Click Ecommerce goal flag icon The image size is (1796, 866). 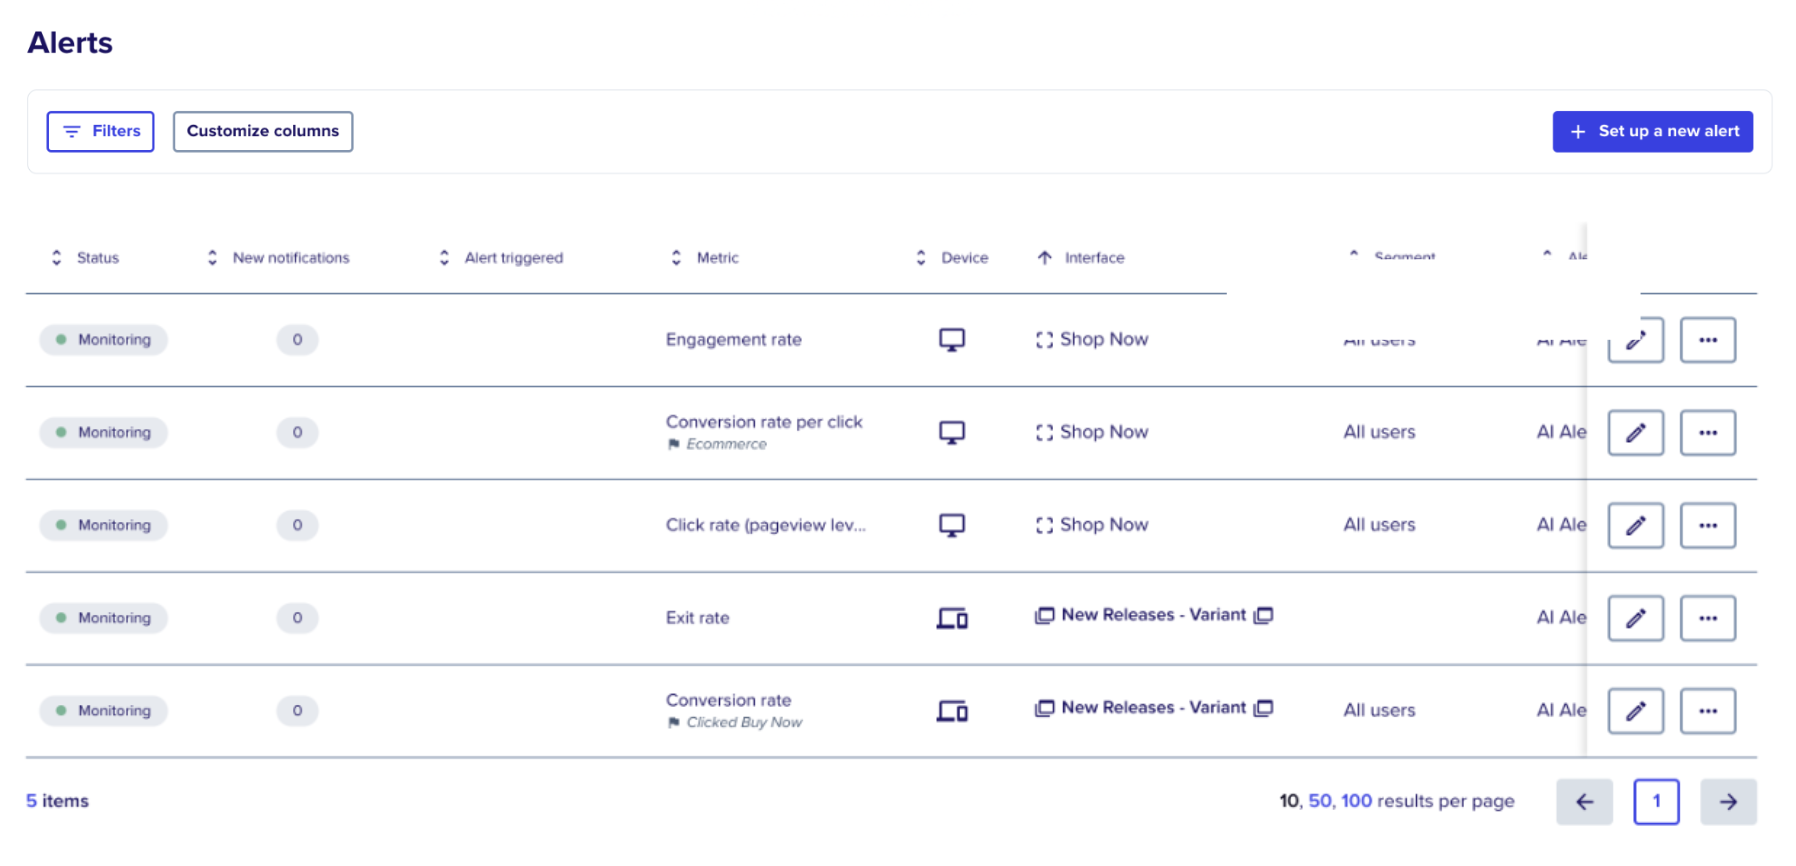tap(673, 444)
